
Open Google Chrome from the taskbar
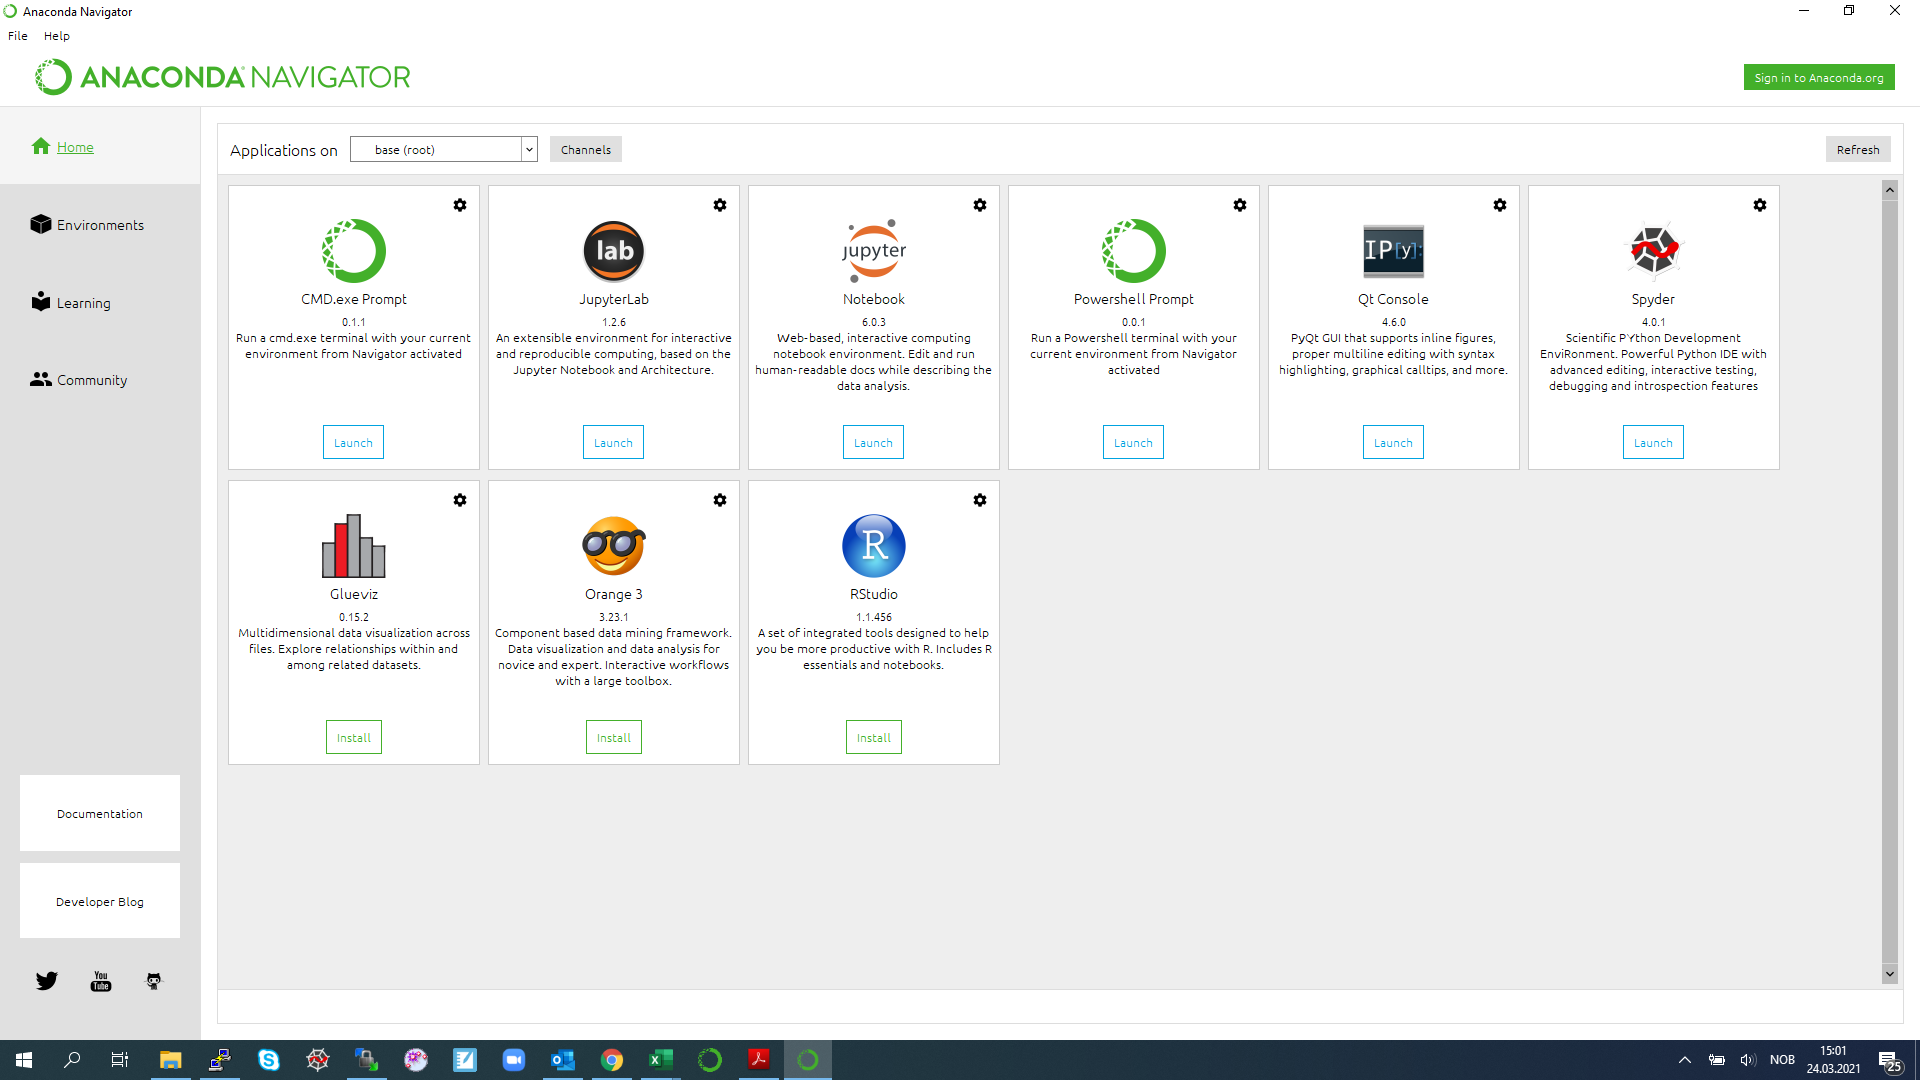click(x=612, y=1060)
